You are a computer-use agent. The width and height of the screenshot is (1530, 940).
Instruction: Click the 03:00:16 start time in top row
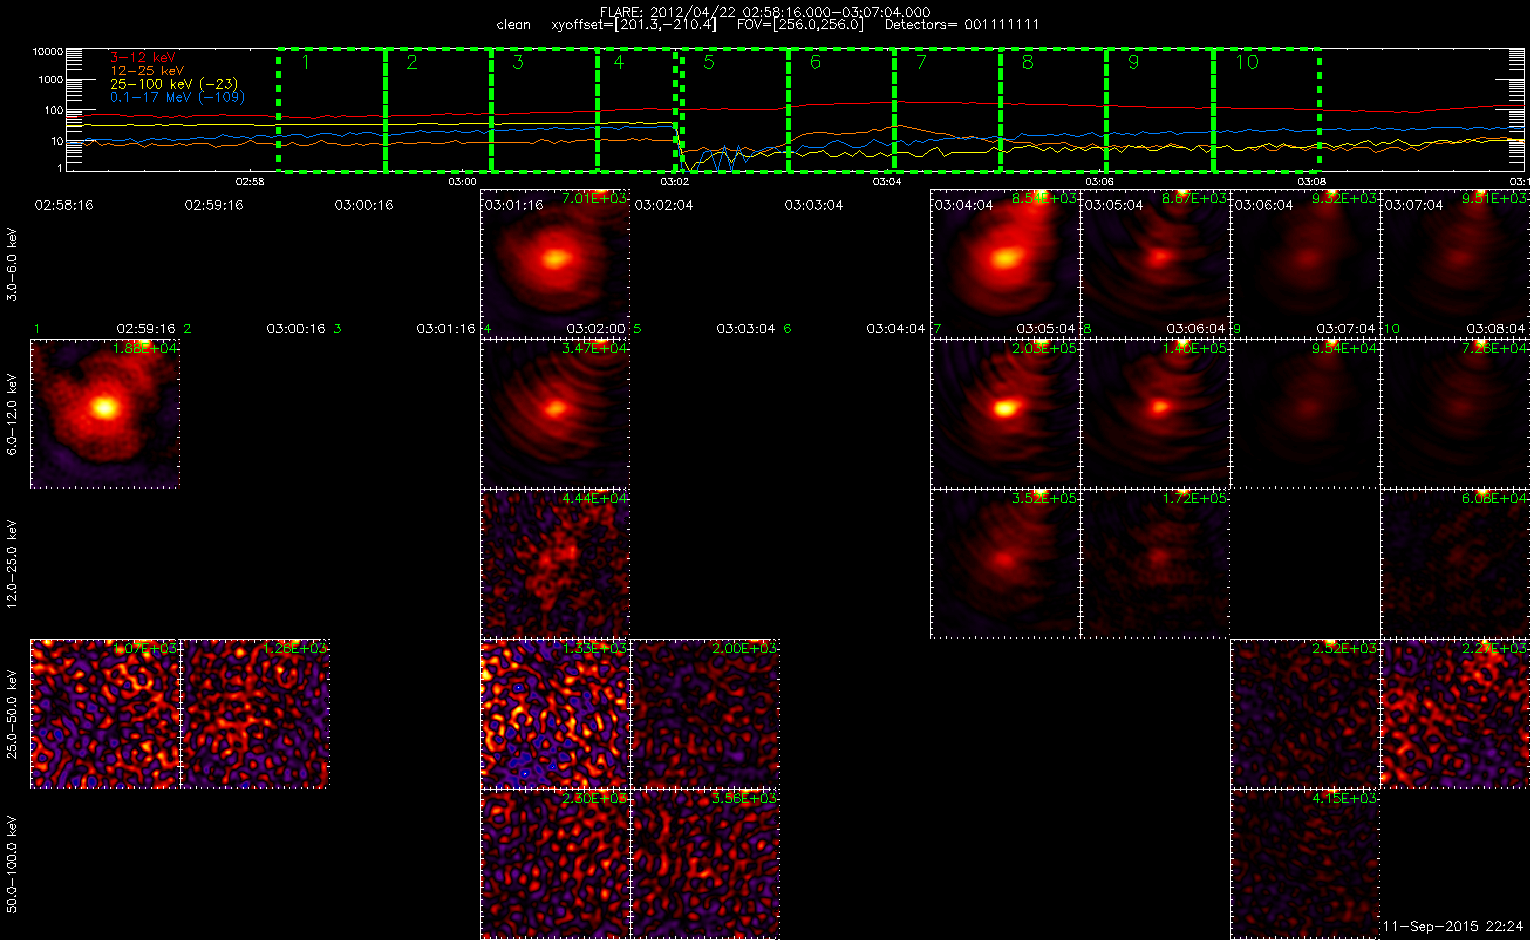(x=364, y=205)
